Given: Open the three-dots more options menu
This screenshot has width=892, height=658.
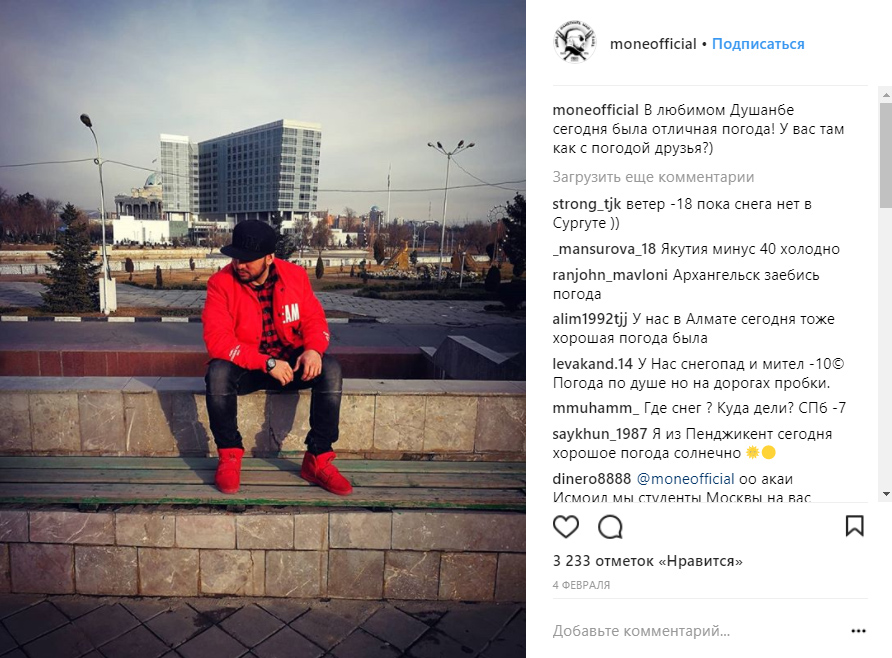Looking at the screenshot, I should pyautogui.click(x=858, y=631).
